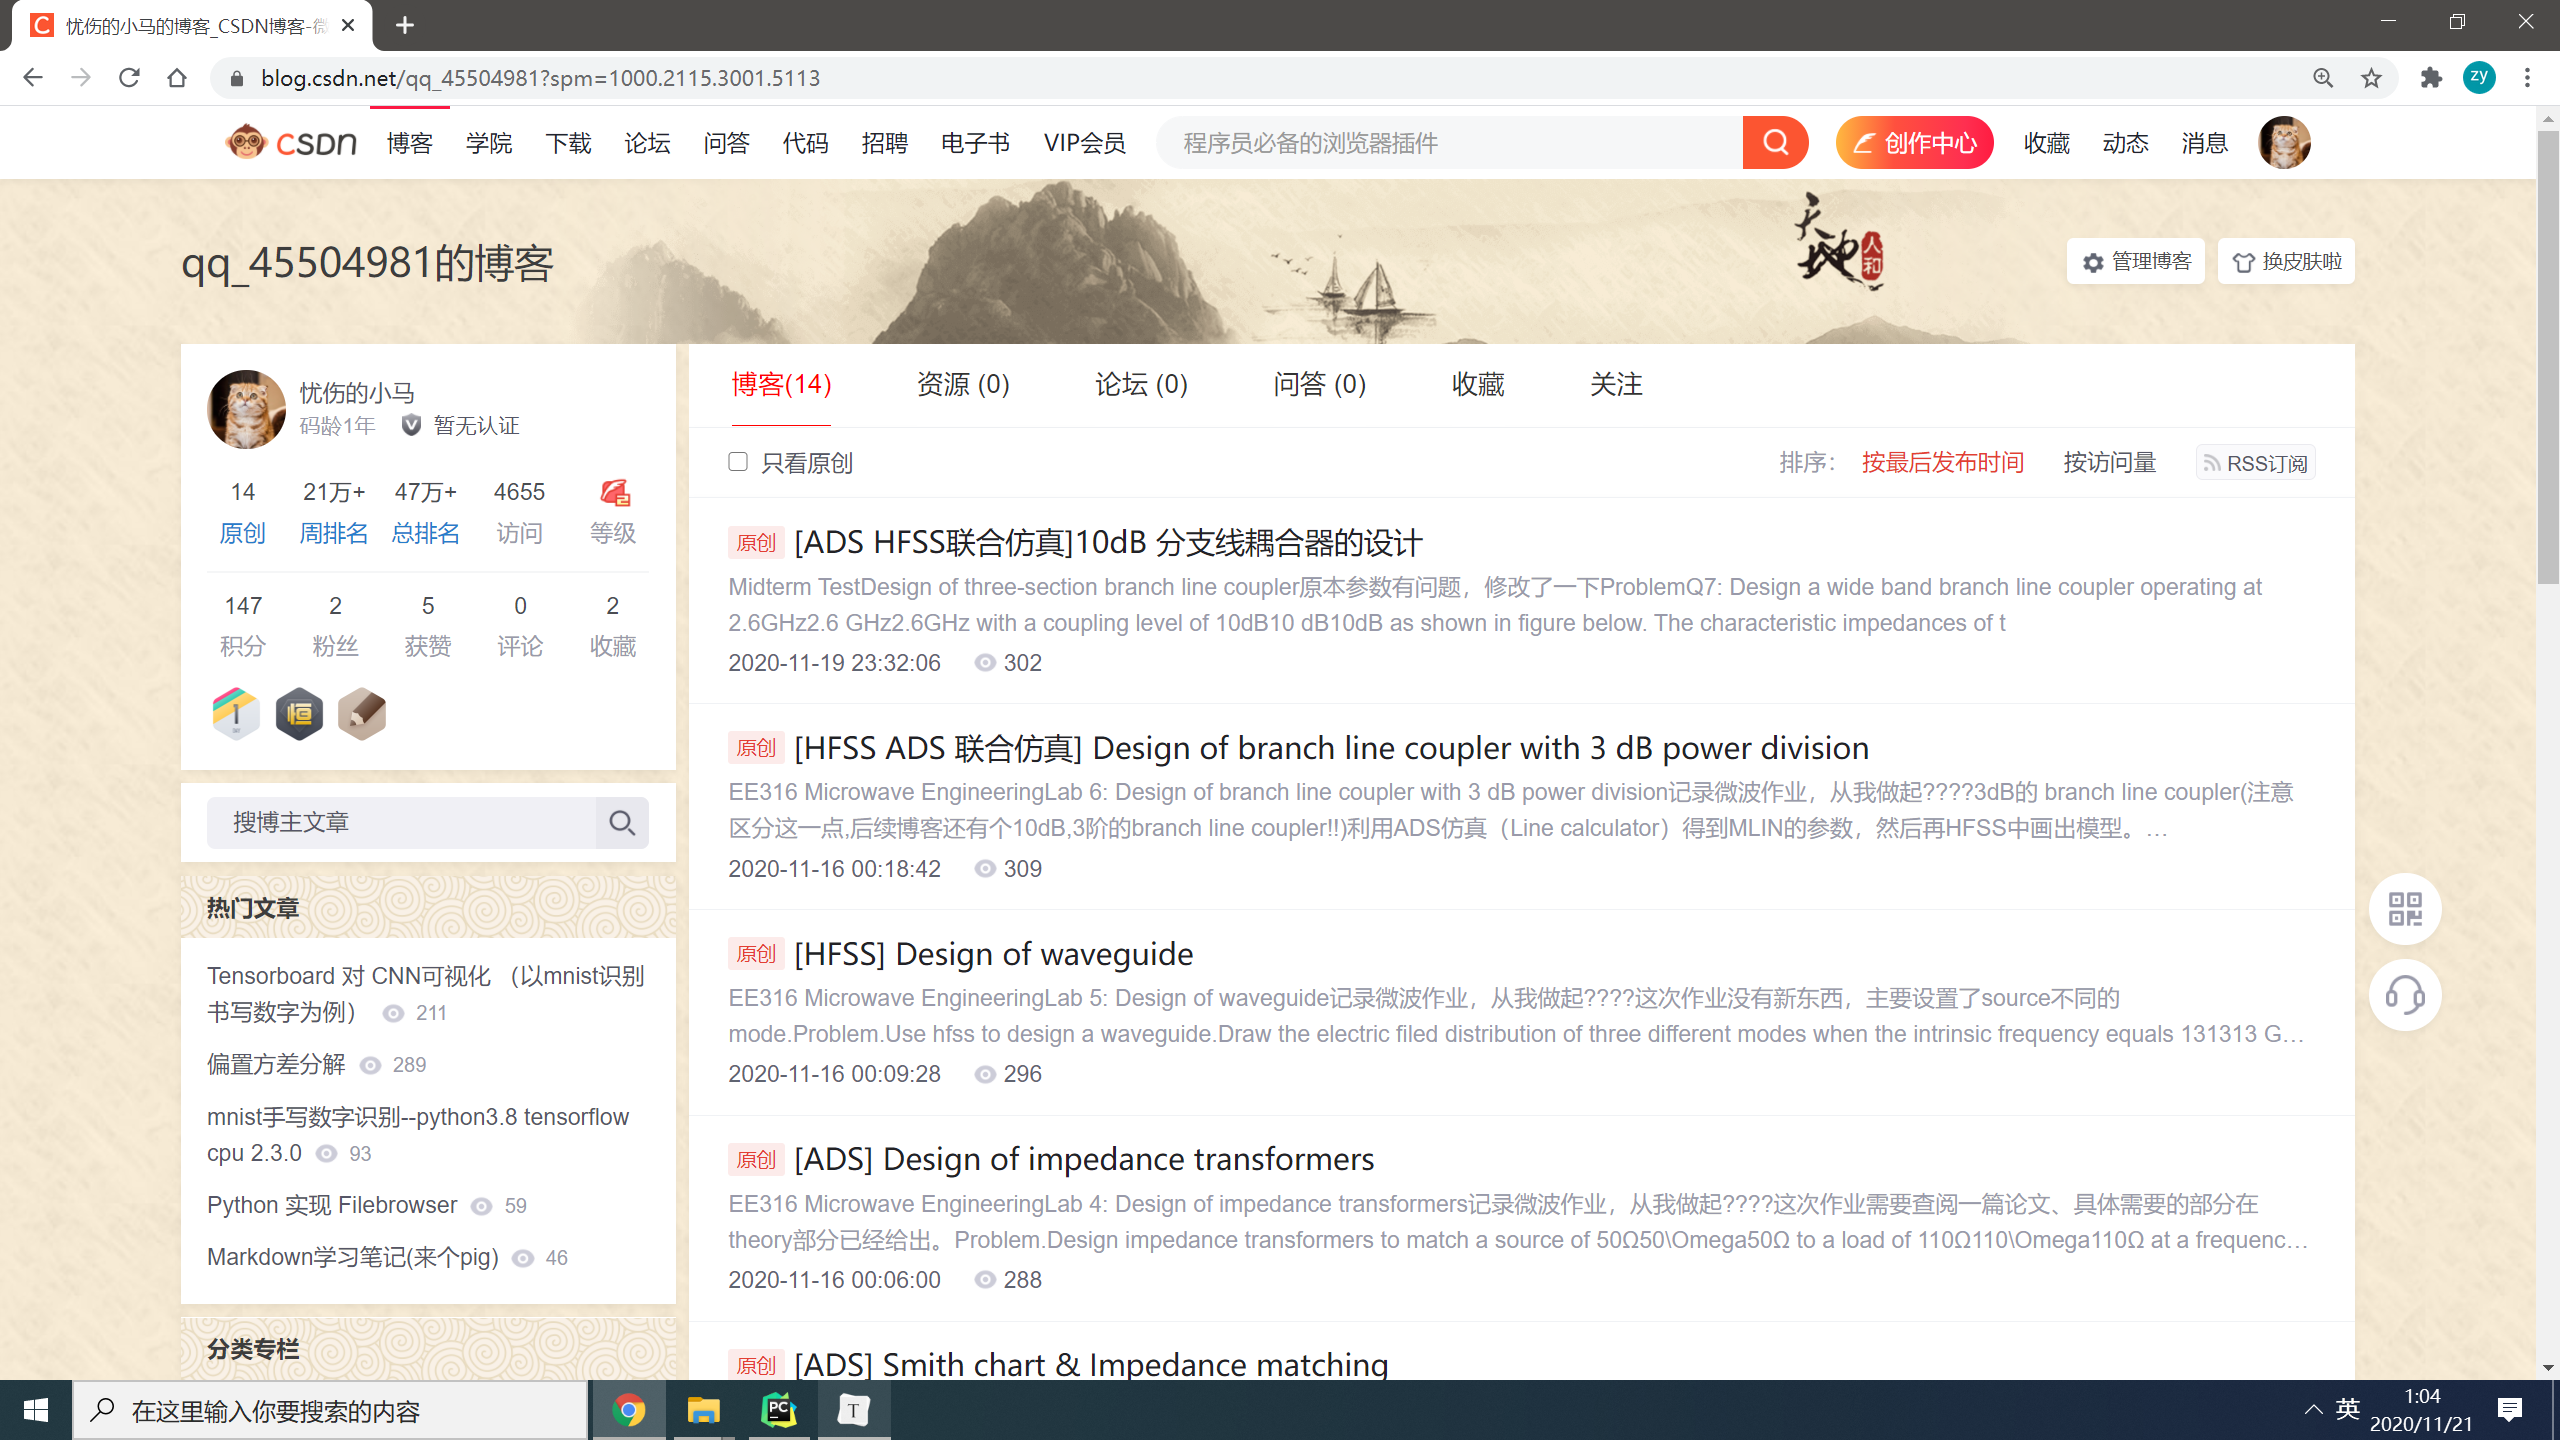
Task: Check the 只看原创 checkbox
Action: pyautogui.click(x=738, y=462)
